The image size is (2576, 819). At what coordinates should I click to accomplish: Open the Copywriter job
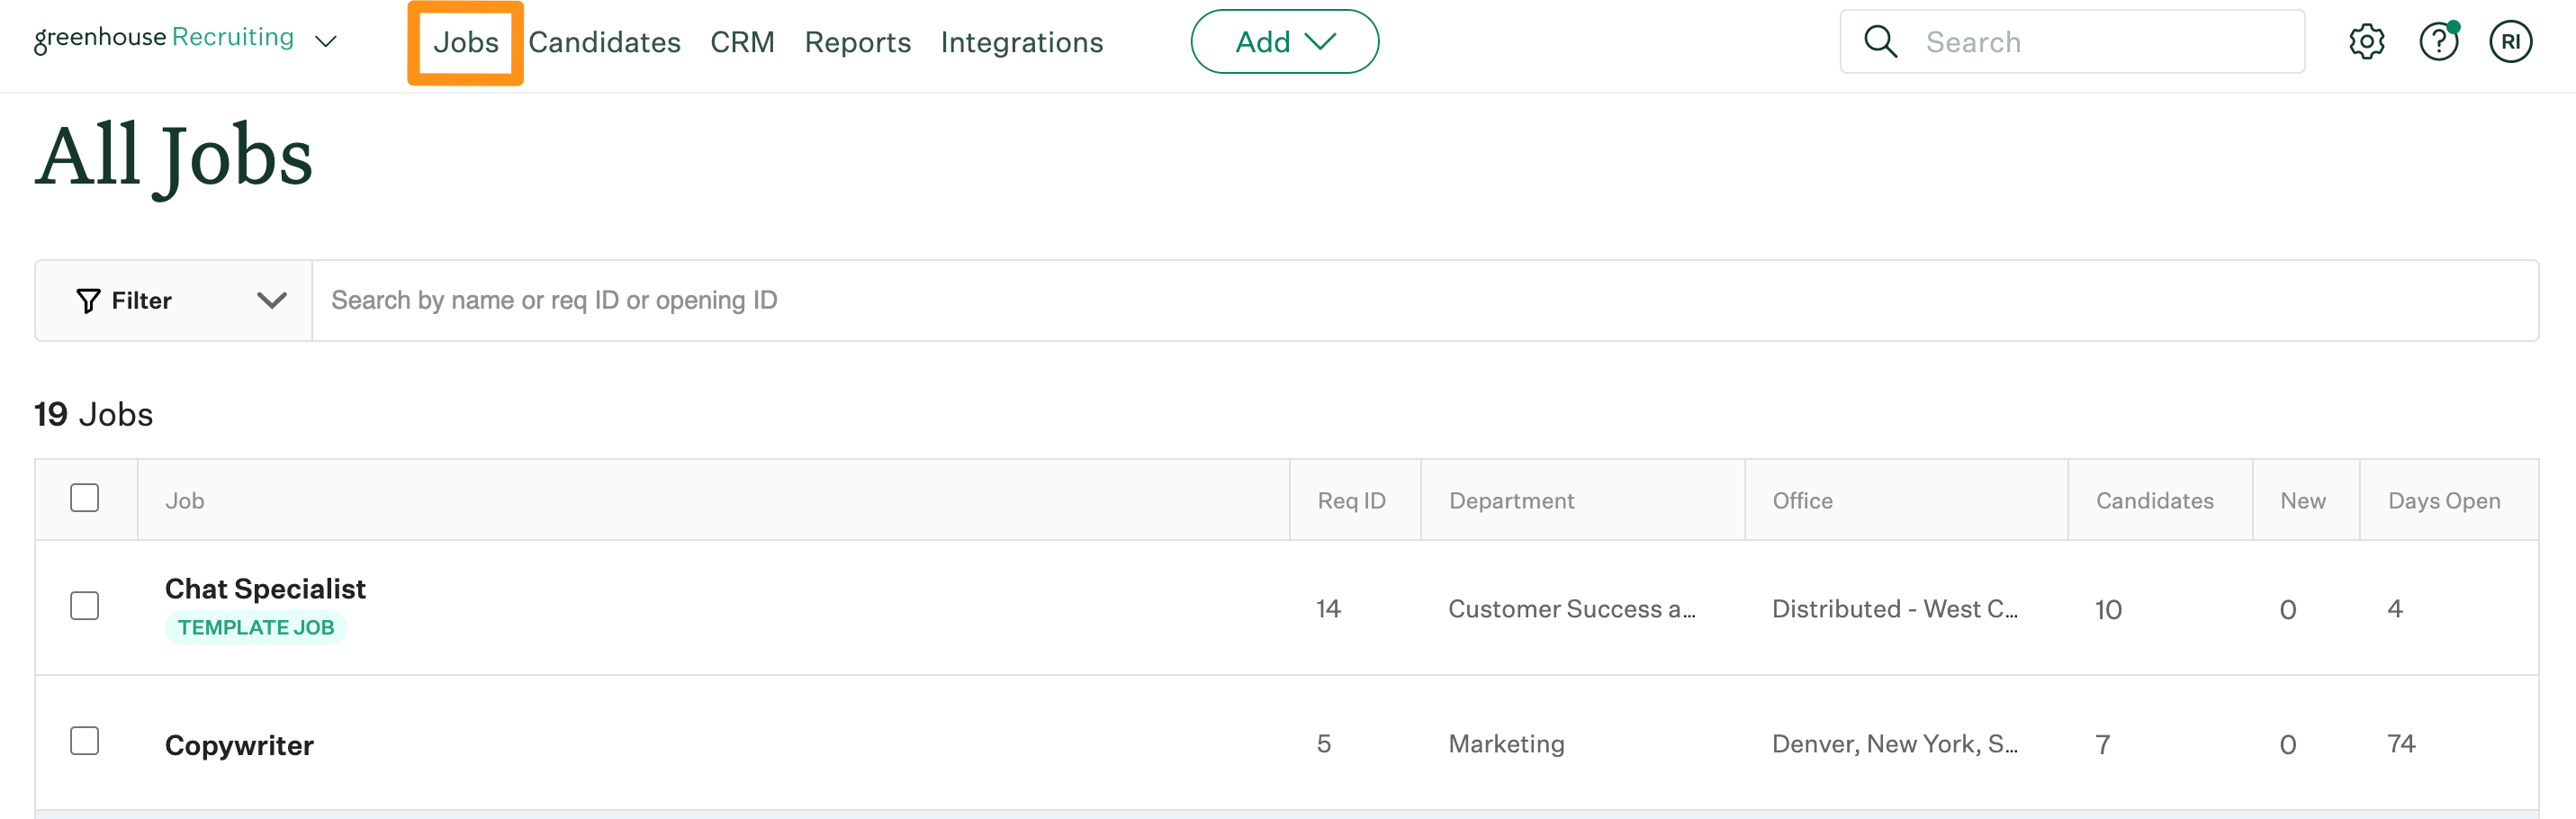click(x=239, y=744)
